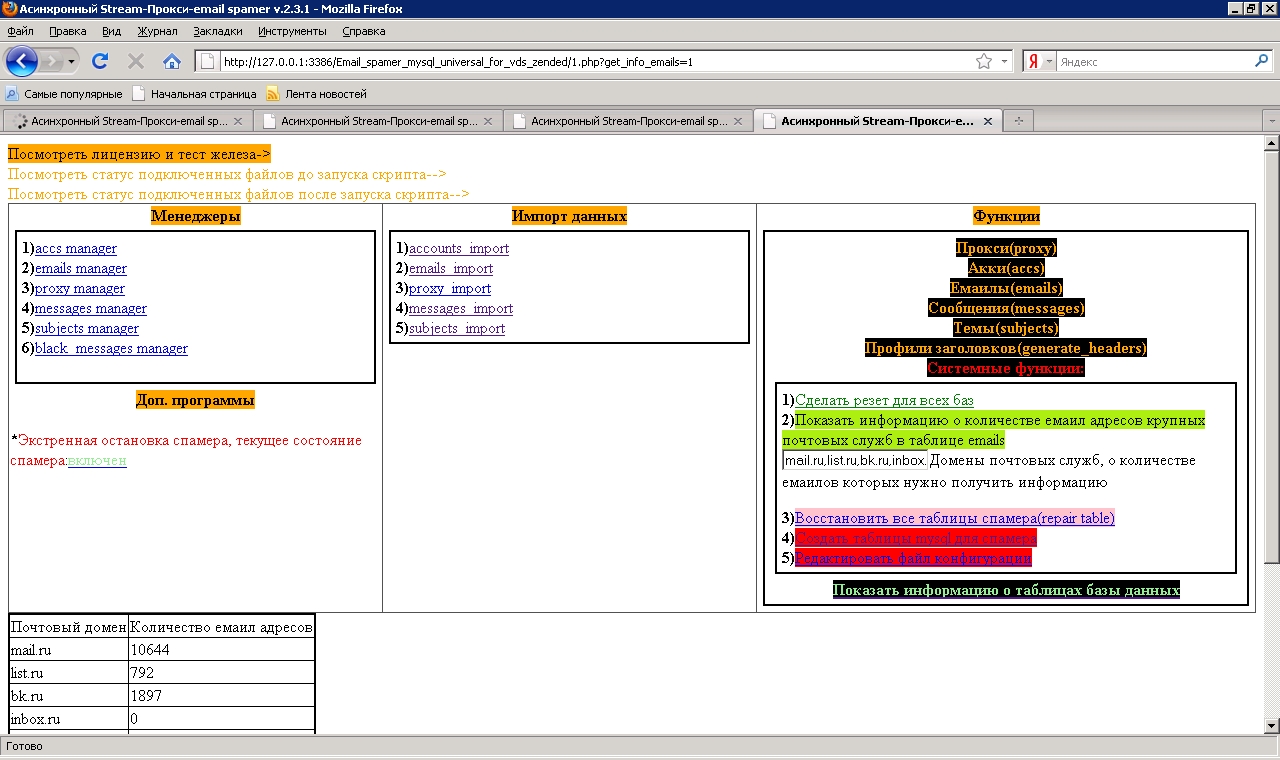The height and width of the screenshot is (760, 1280).
Task: Click the URL address field
Action: [x=595, y=61]
